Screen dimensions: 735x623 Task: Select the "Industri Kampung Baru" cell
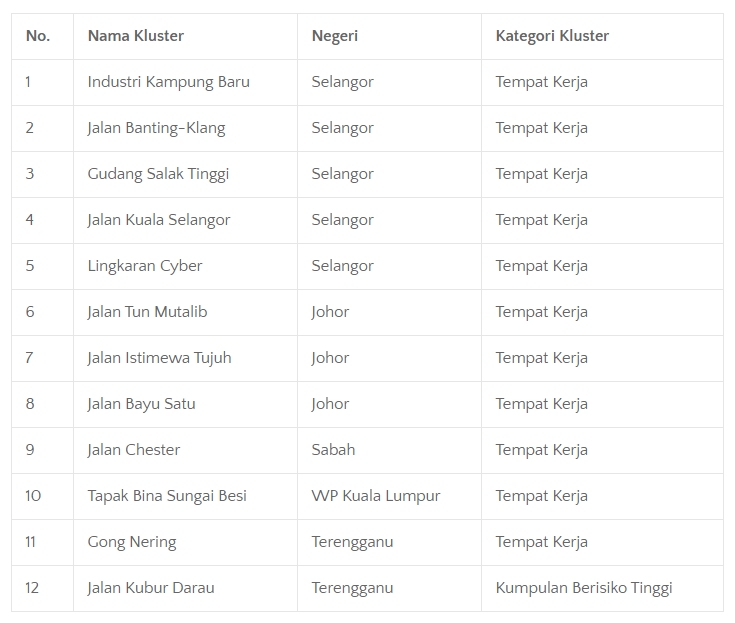169,82
